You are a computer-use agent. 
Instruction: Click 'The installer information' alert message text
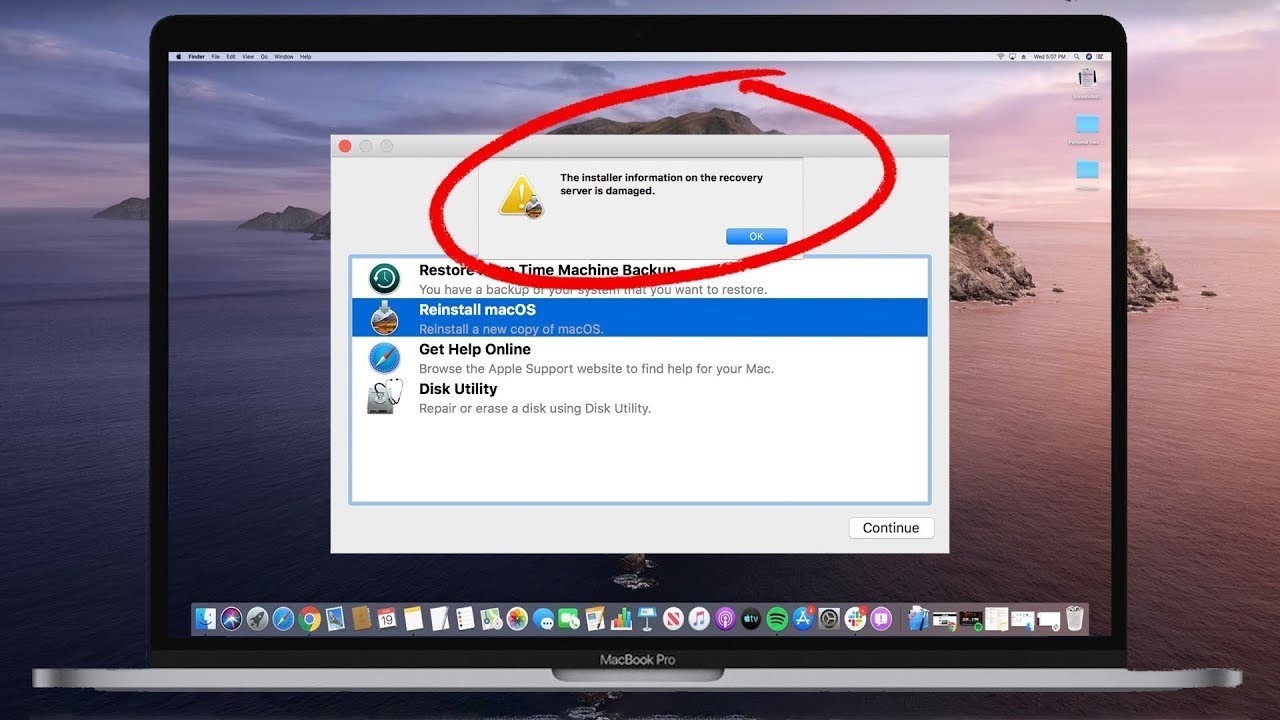[661, 184]
